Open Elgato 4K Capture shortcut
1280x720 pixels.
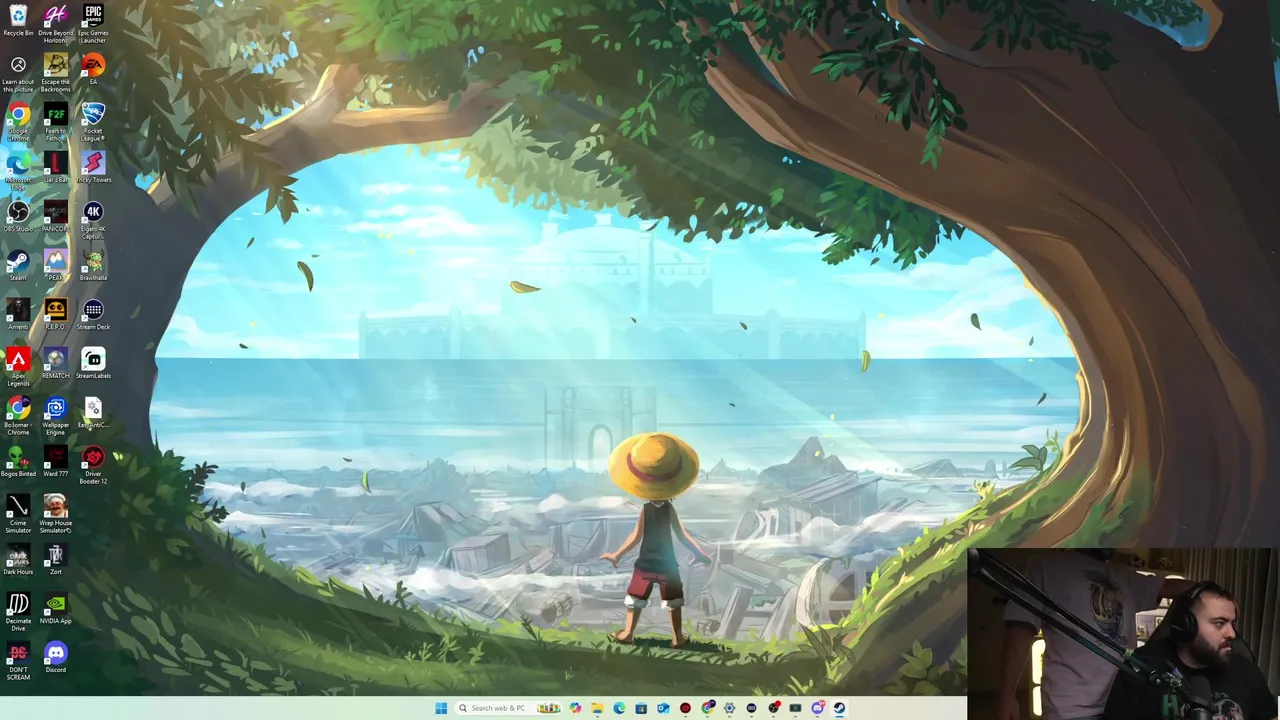point(93,220)
